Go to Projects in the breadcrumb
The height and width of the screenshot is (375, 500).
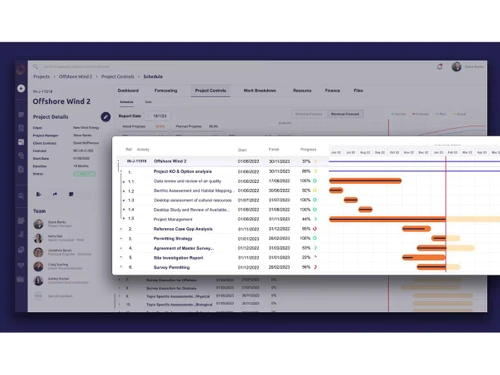(x=42, y=77)
